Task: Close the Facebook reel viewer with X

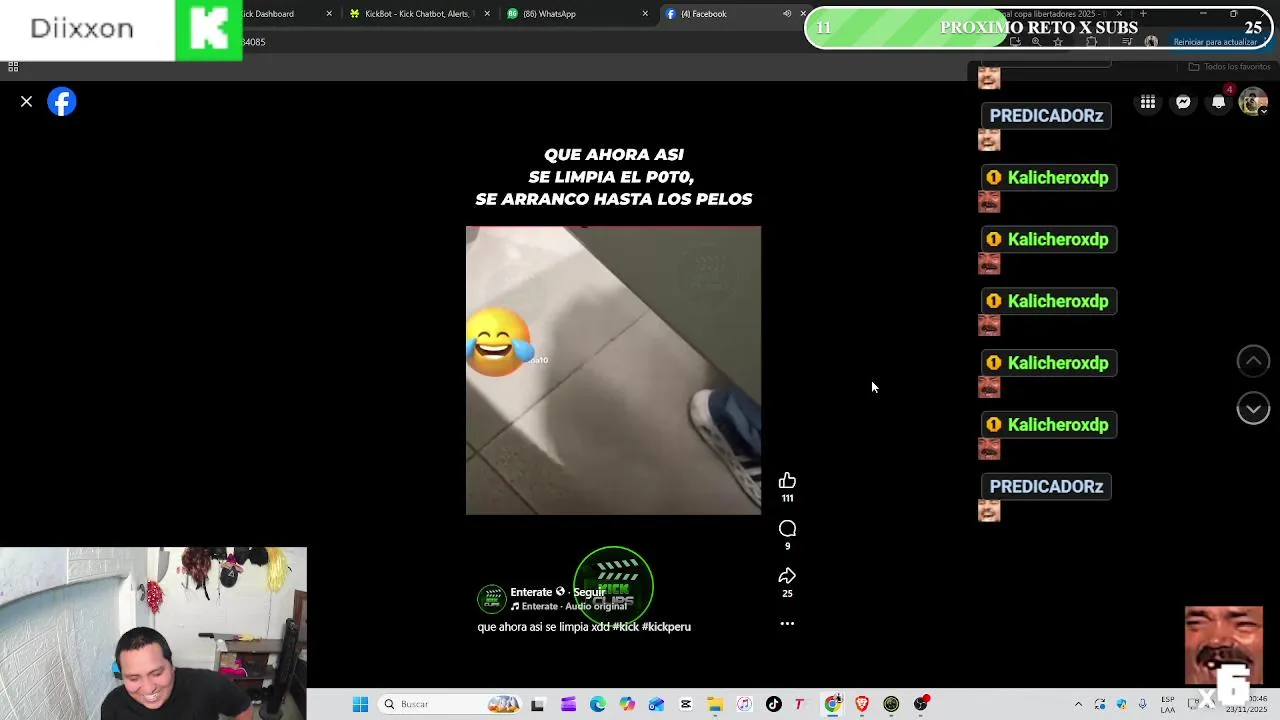Action: [x=27, y=102]
